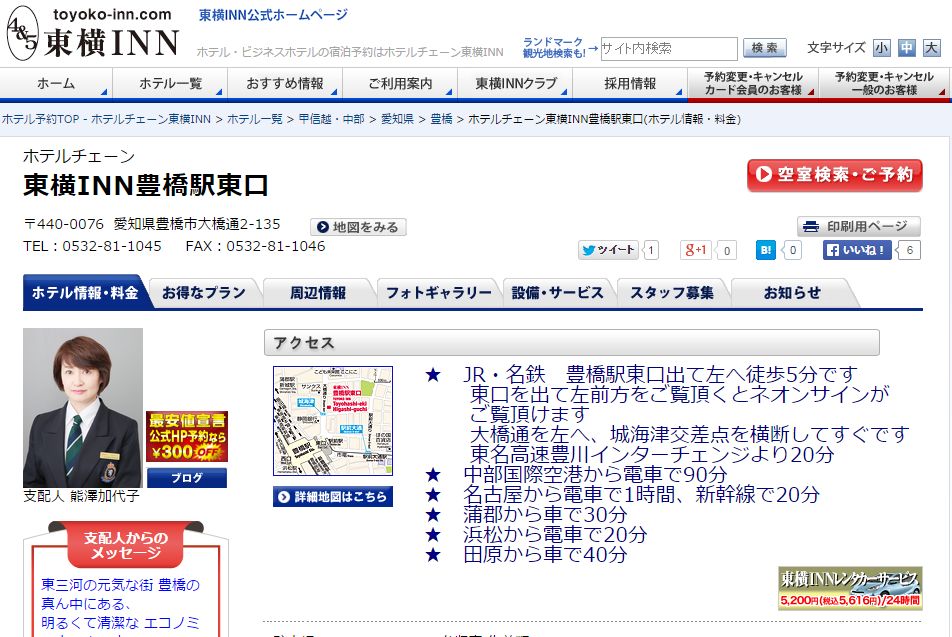Click the 詳細地図はこちら button

point(333,497)
